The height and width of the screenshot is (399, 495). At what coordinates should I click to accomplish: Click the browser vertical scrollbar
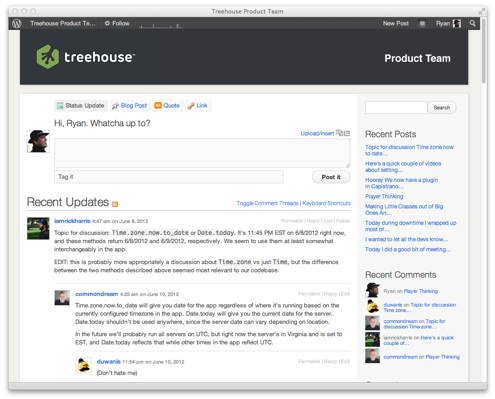pyautogui.click(x=484, y=50)
